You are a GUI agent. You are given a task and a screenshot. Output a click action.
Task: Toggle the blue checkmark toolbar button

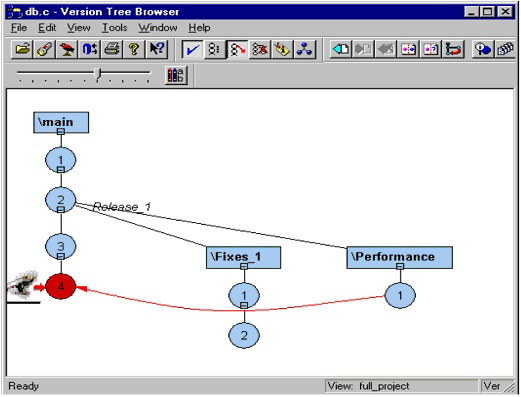192,50
